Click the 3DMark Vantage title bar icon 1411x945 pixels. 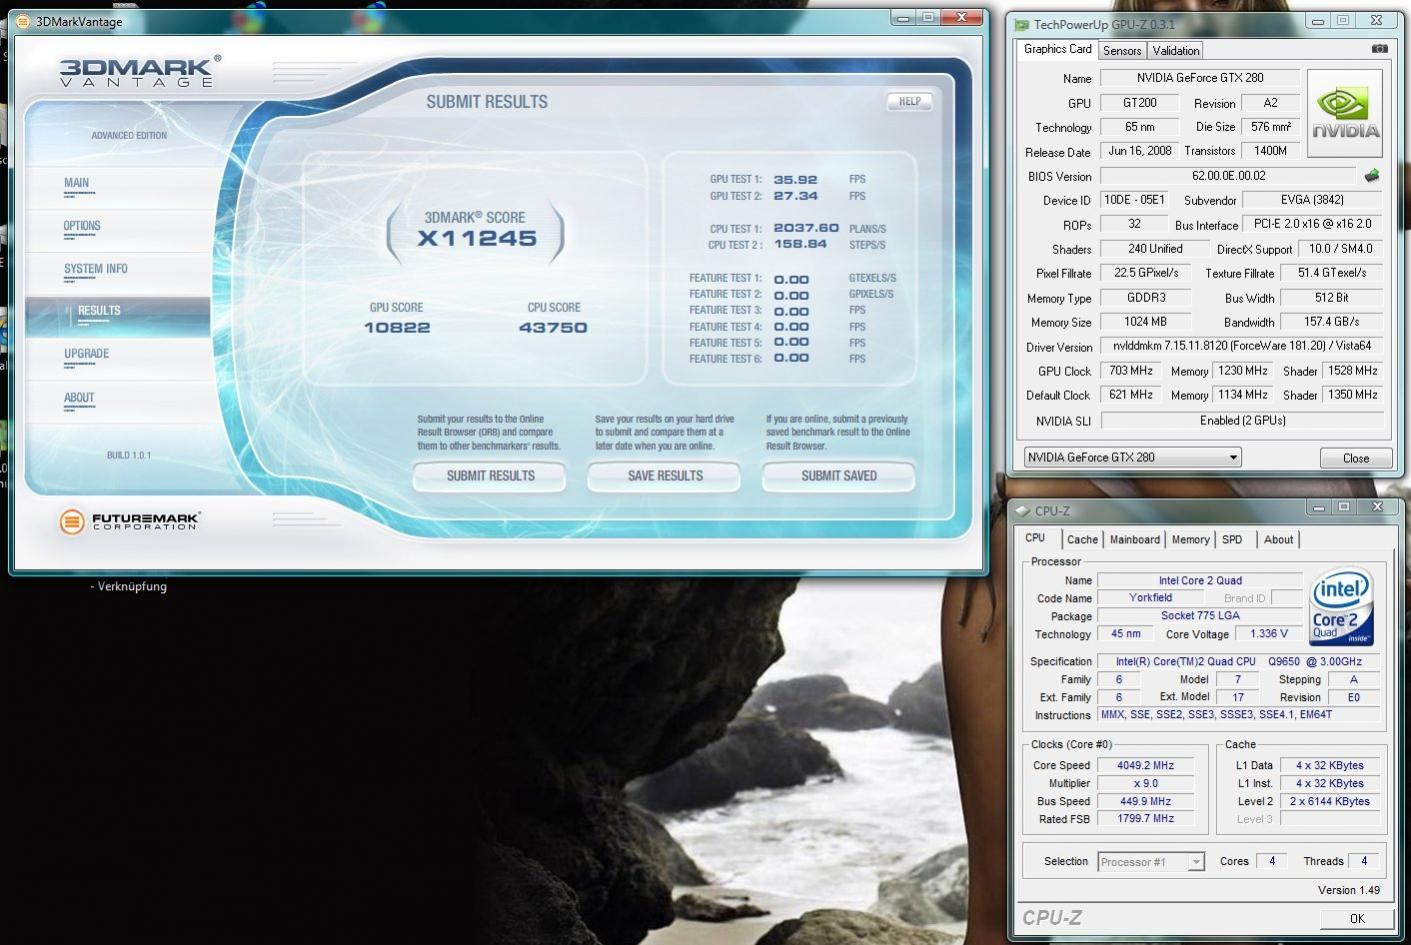pyautogui.click(x=22, y=21)
